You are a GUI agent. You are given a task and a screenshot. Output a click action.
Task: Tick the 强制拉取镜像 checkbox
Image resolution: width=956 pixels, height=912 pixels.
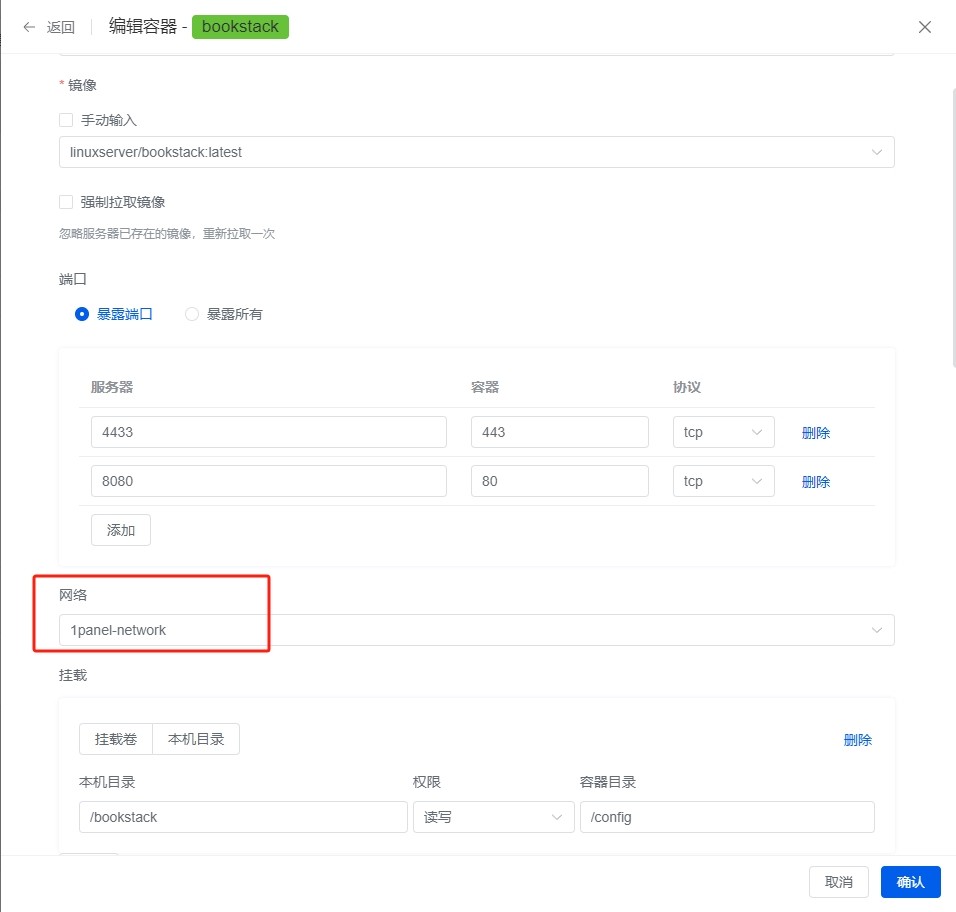(66, 202)
